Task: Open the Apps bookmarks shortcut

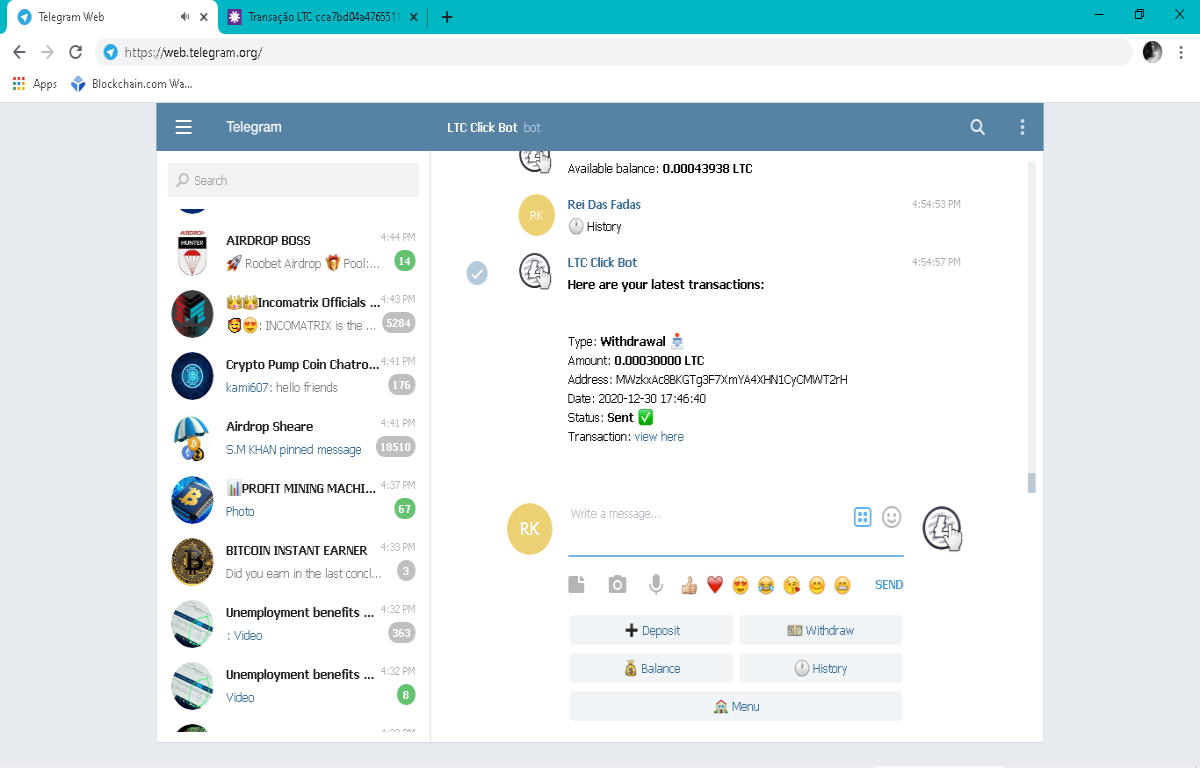Action: coord(35,84)
